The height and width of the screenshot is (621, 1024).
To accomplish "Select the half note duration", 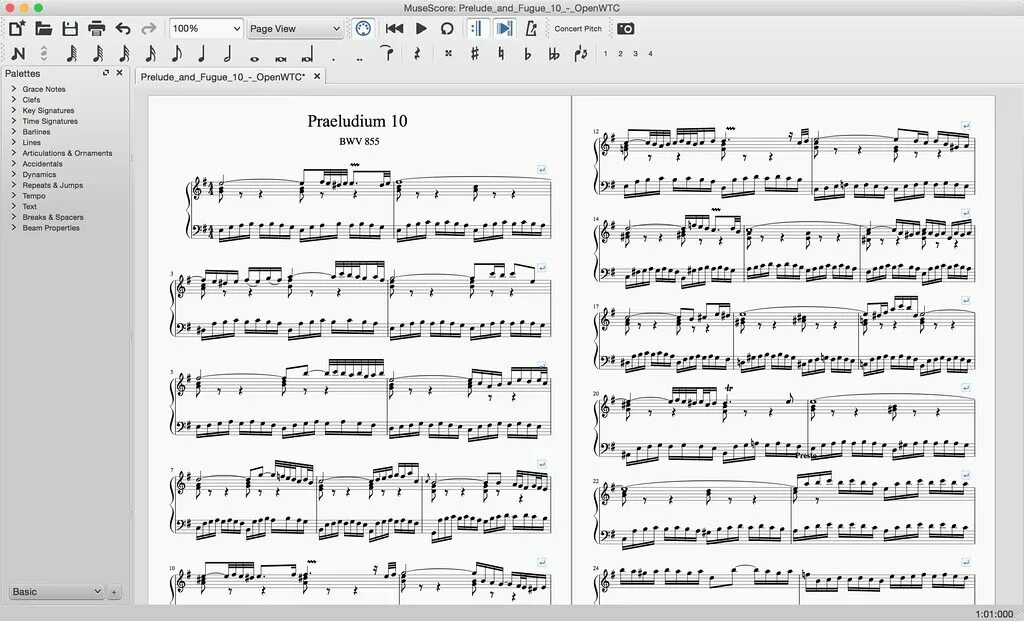I will (x=227, y=54).
